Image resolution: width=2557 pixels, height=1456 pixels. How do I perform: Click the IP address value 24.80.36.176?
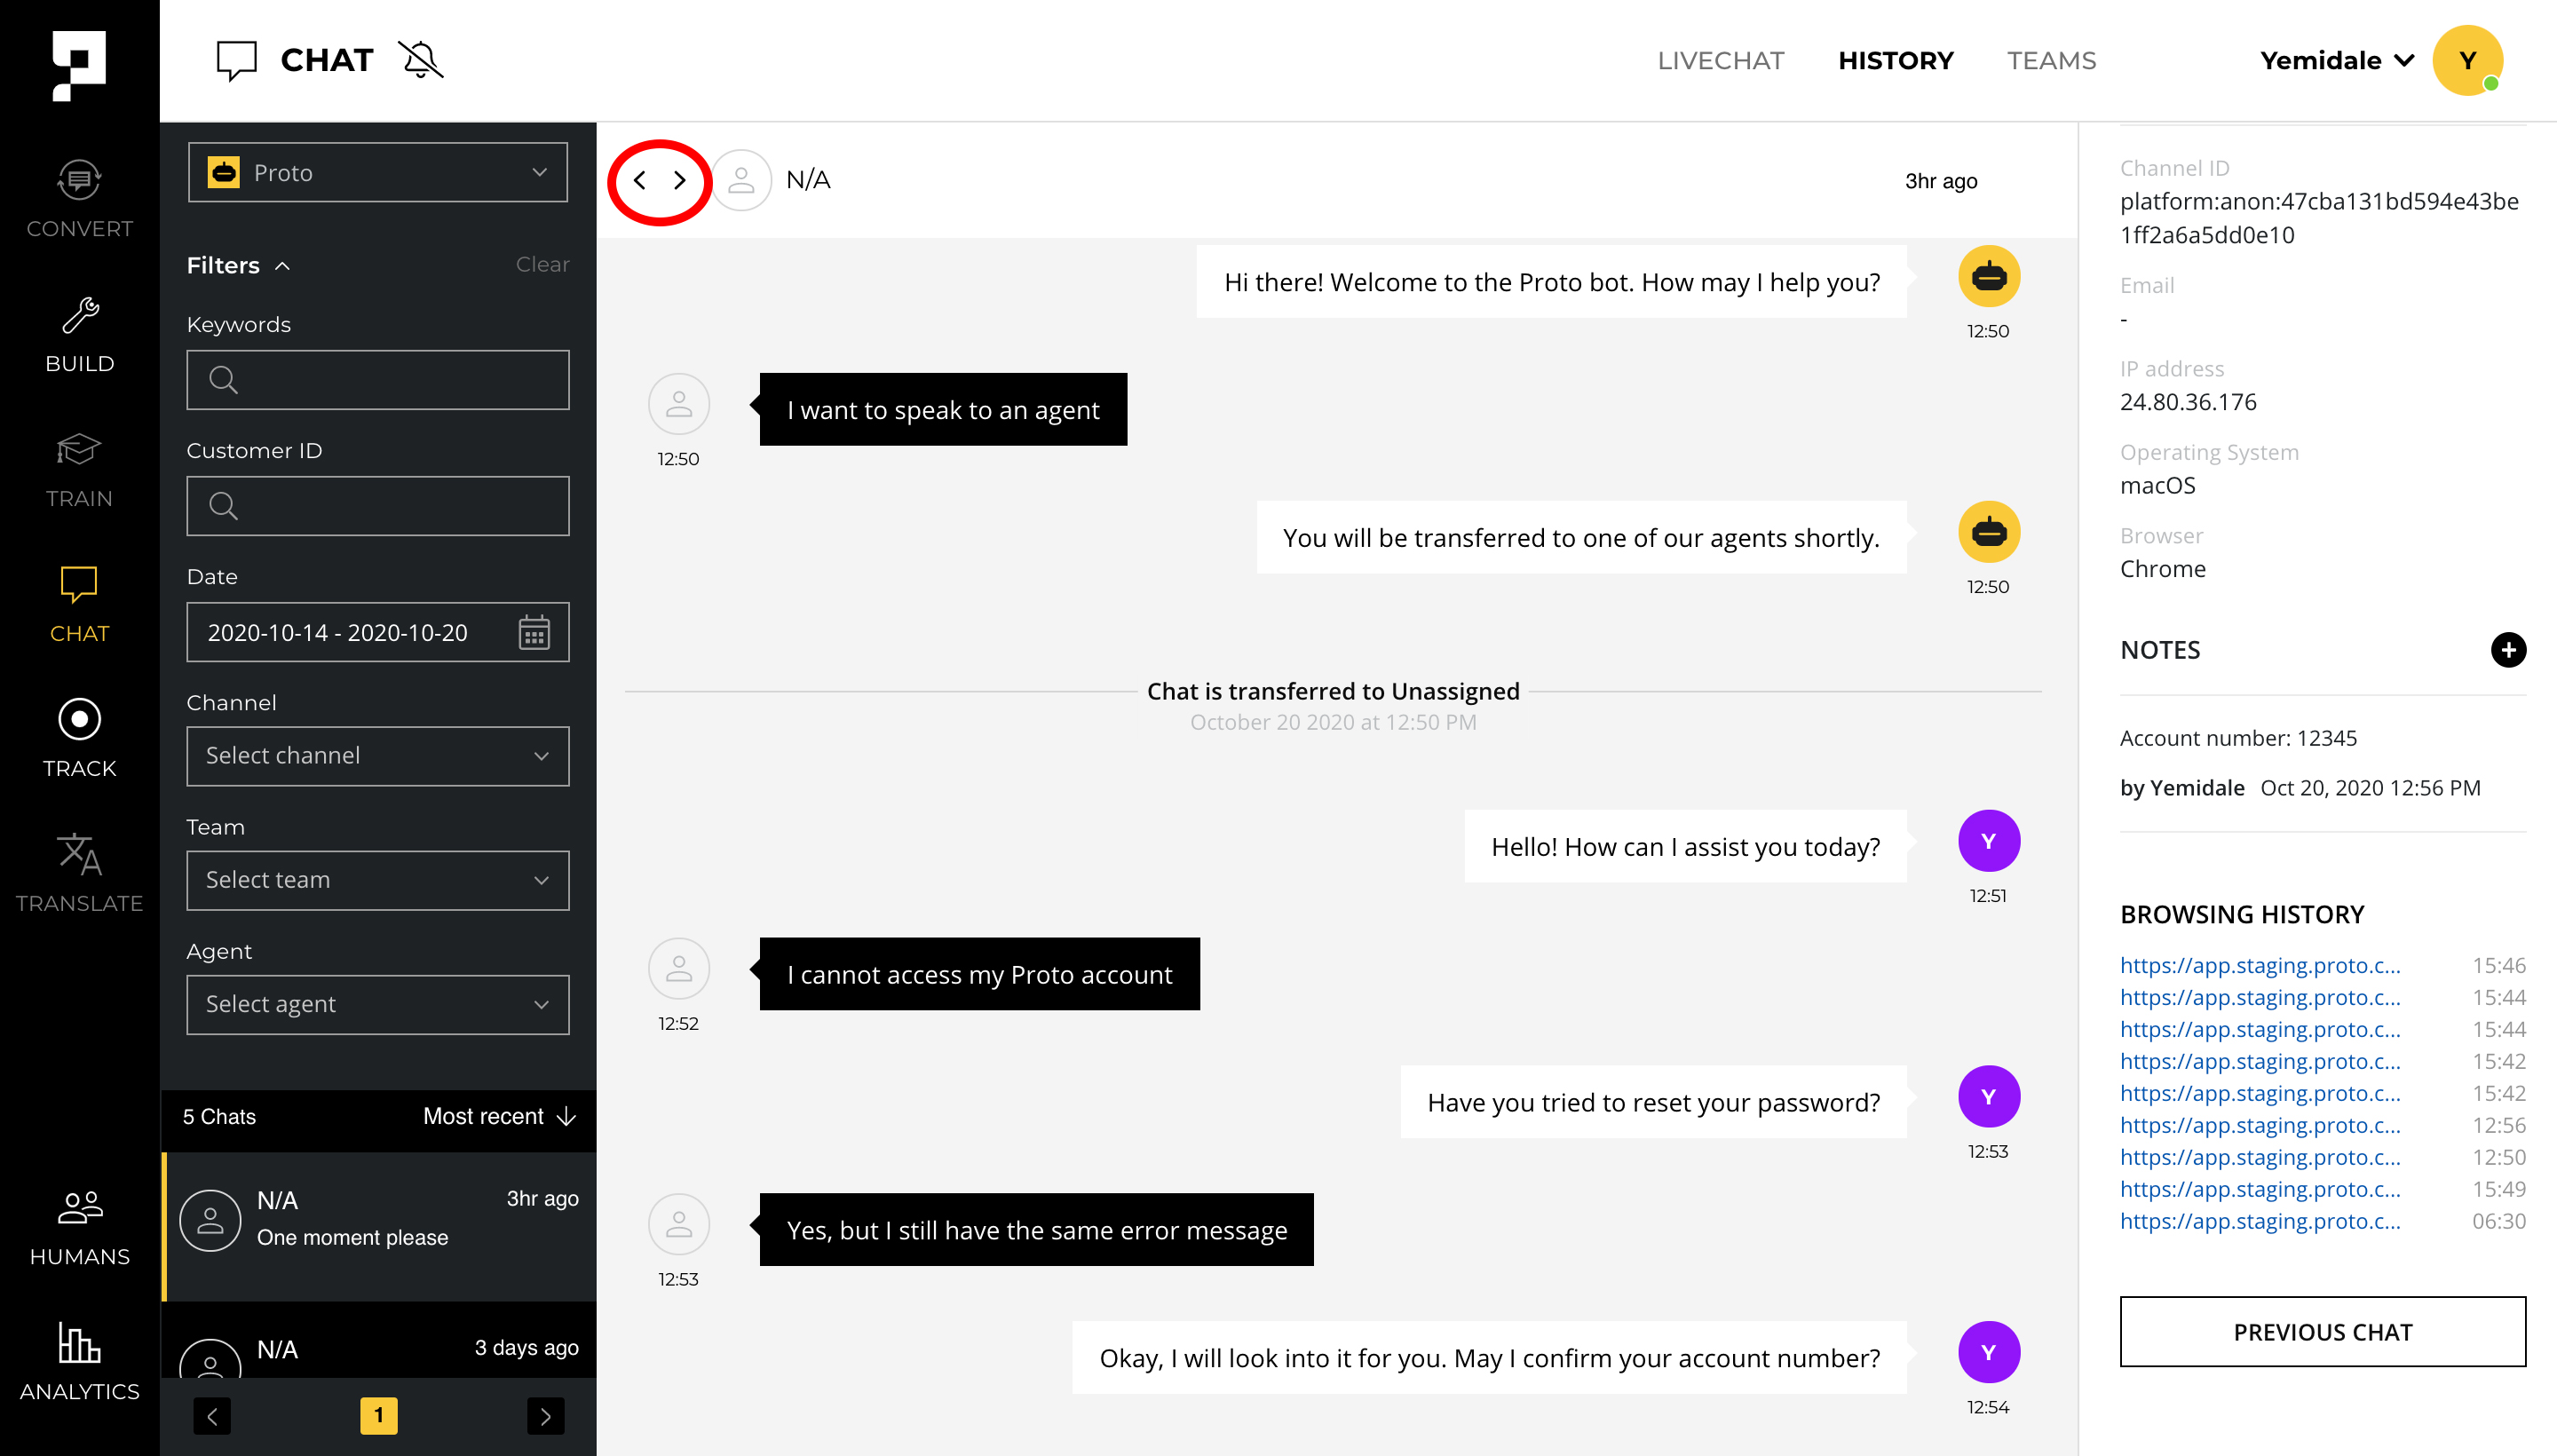tap(2188, 402)
